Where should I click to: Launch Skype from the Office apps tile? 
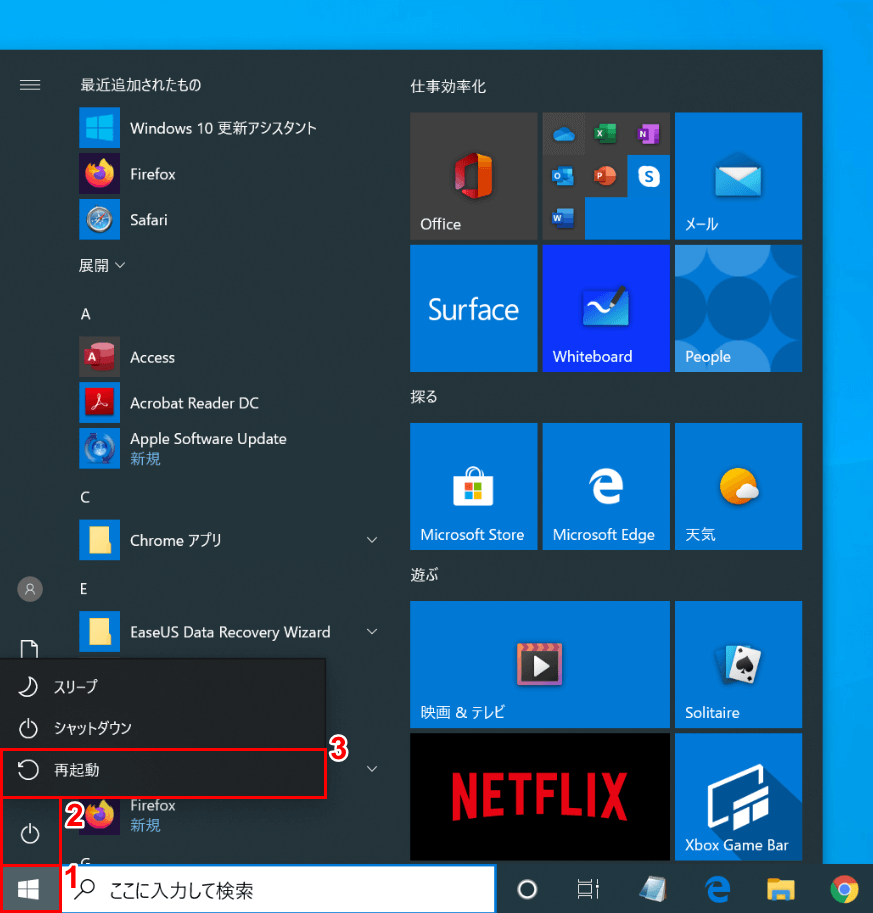648,176
